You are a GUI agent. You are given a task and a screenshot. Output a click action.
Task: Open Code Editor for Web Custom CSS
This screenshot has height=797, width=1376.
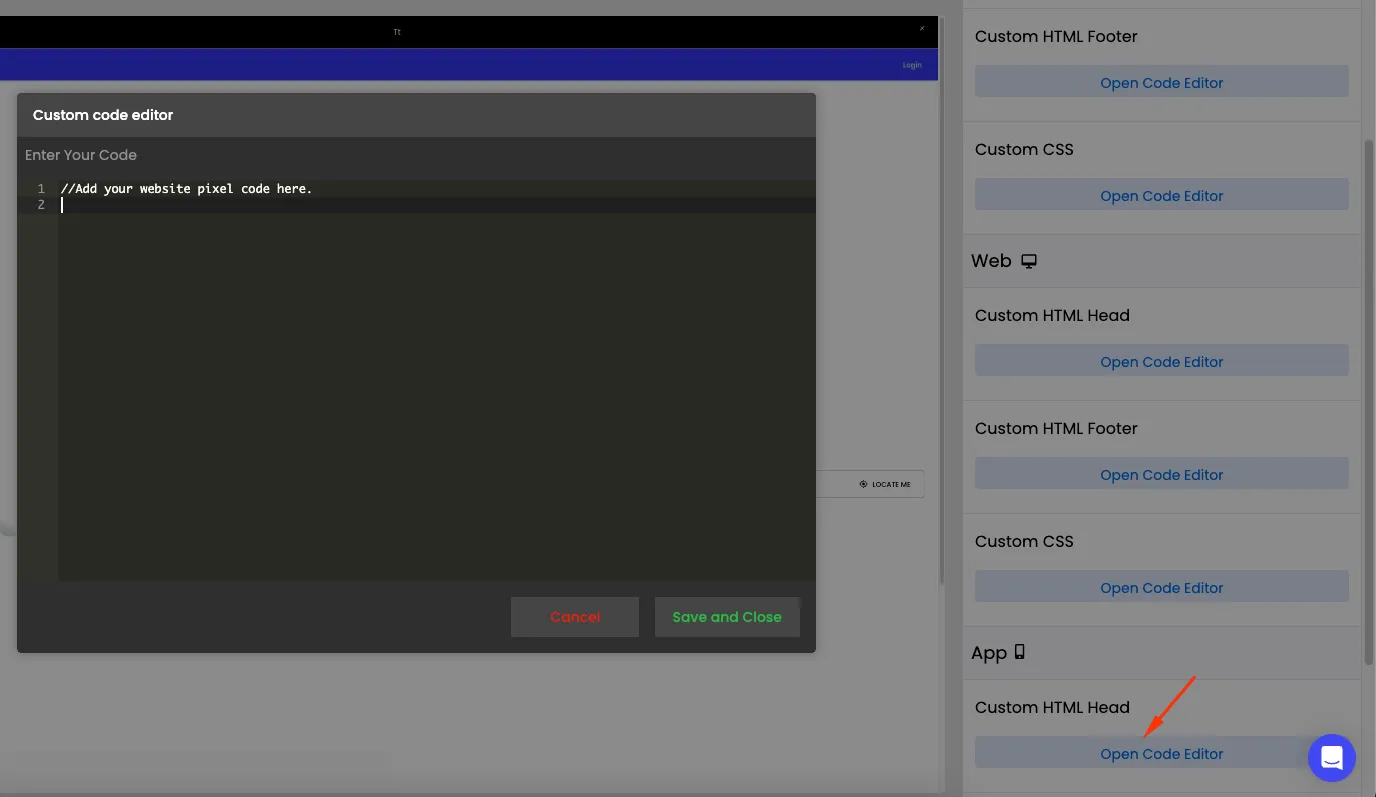[1162, 588]
